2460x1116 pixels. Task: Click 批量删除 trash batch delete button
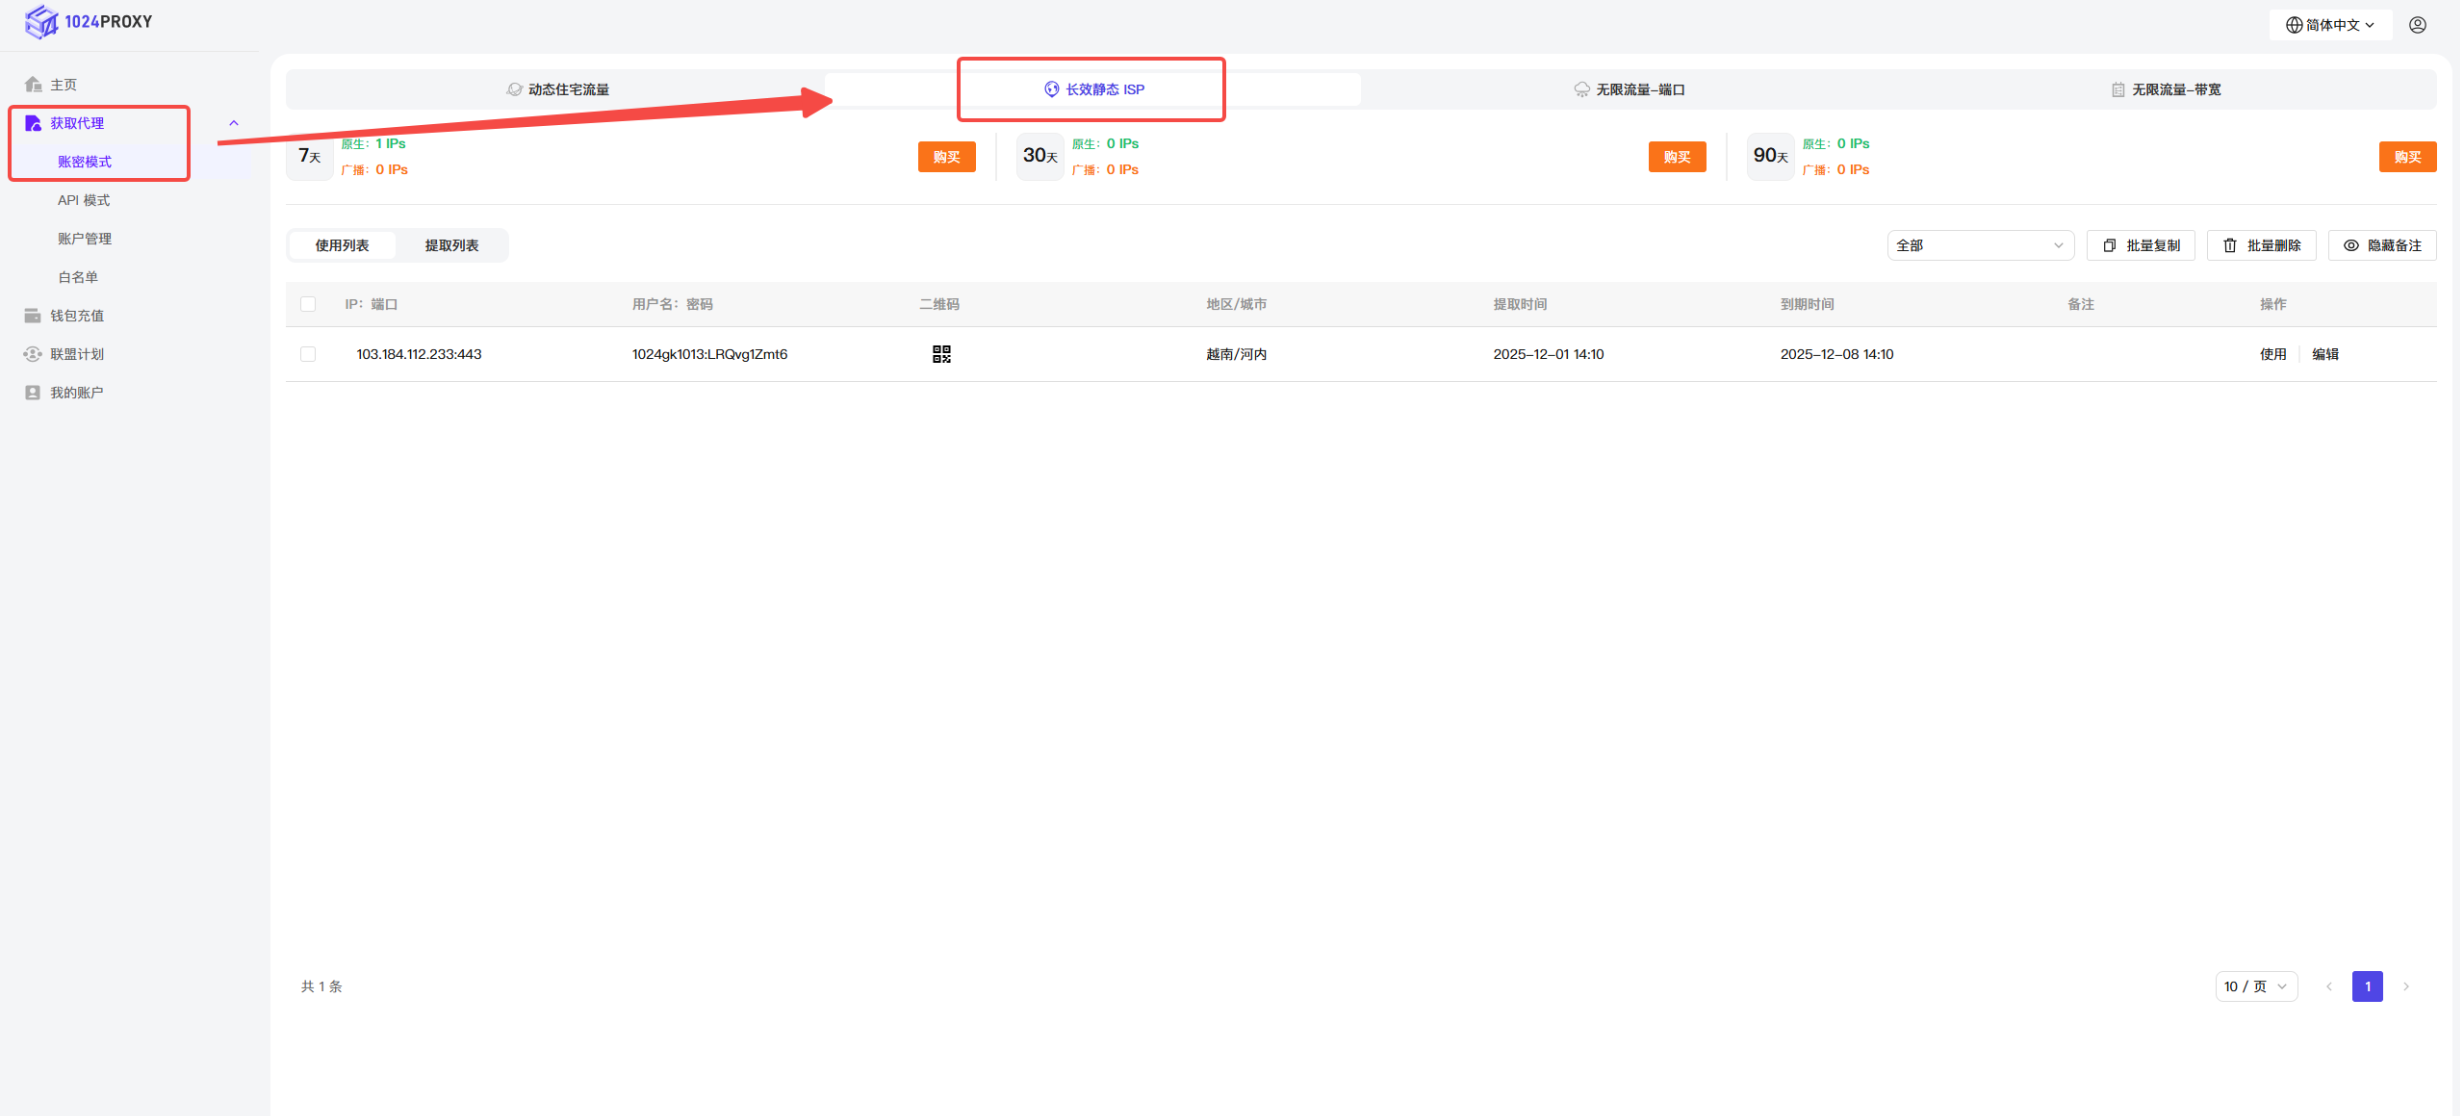pyautogui.click(x=2261, y=246)
